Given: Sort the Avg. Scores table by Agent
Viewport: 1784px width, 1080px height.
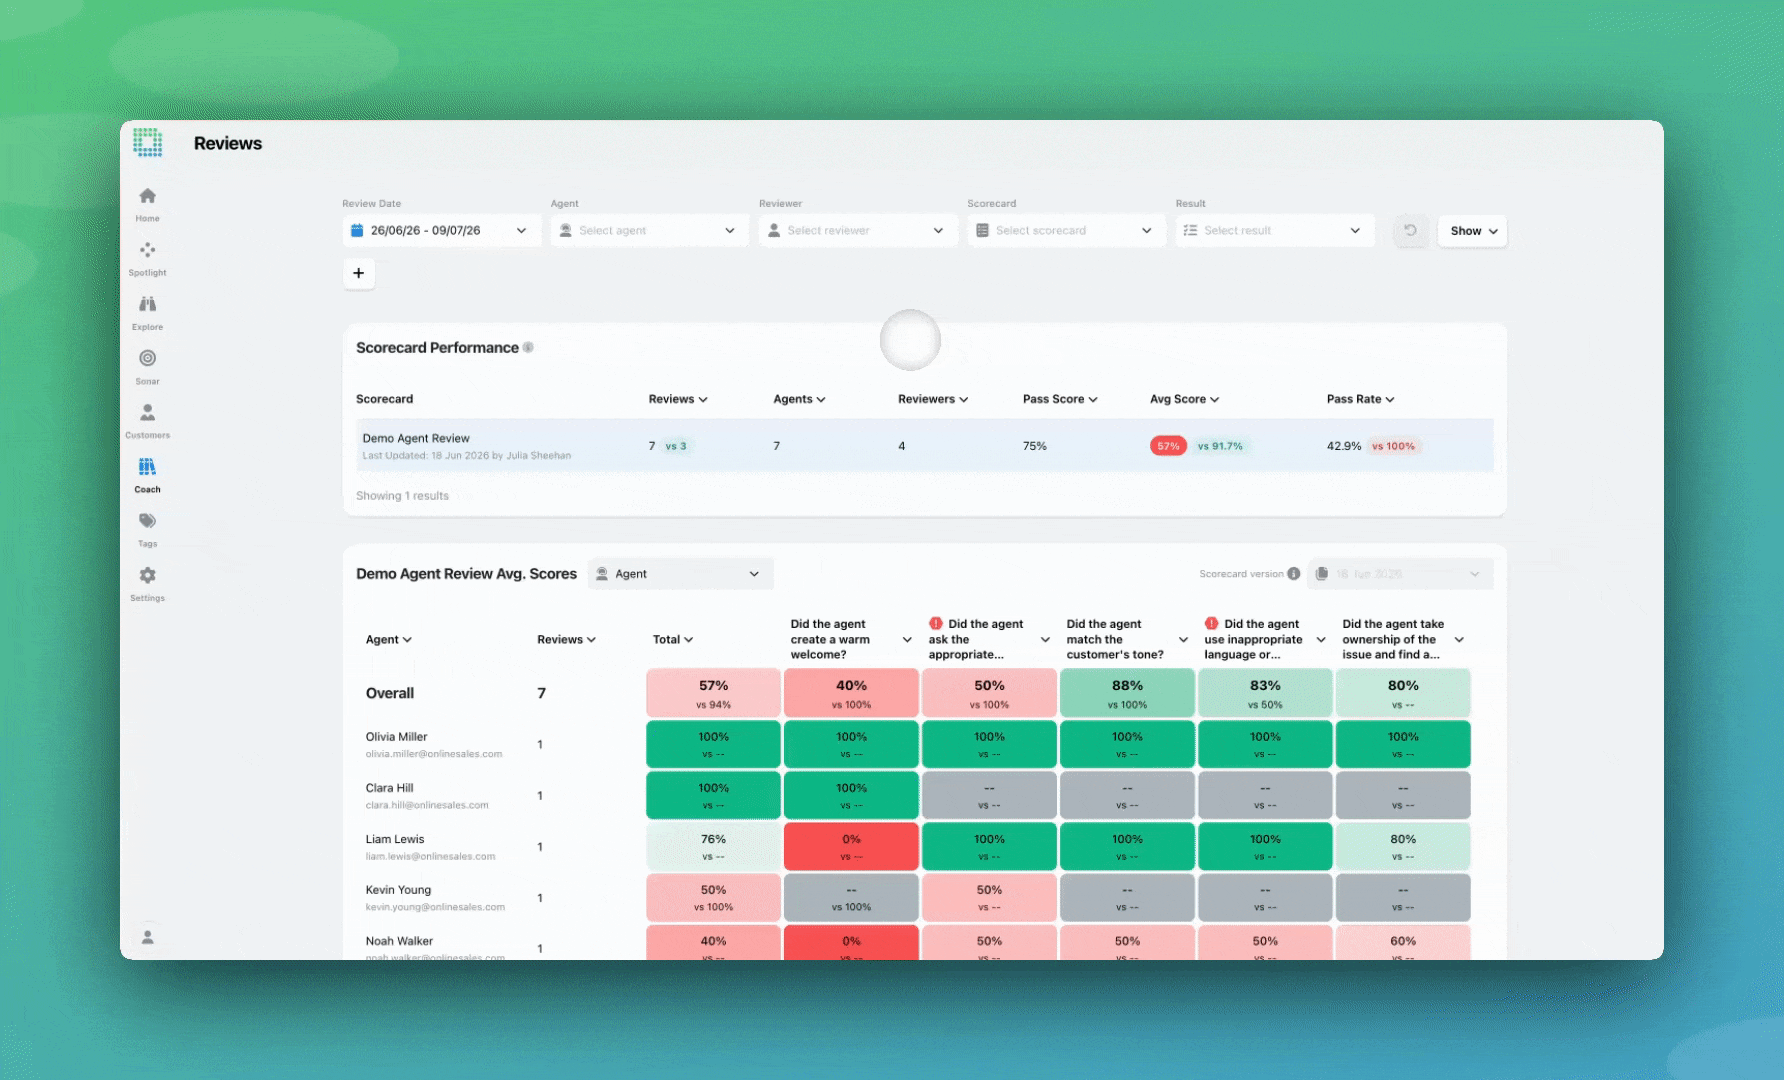Looking at the screenshot, I should coord(389,640).
